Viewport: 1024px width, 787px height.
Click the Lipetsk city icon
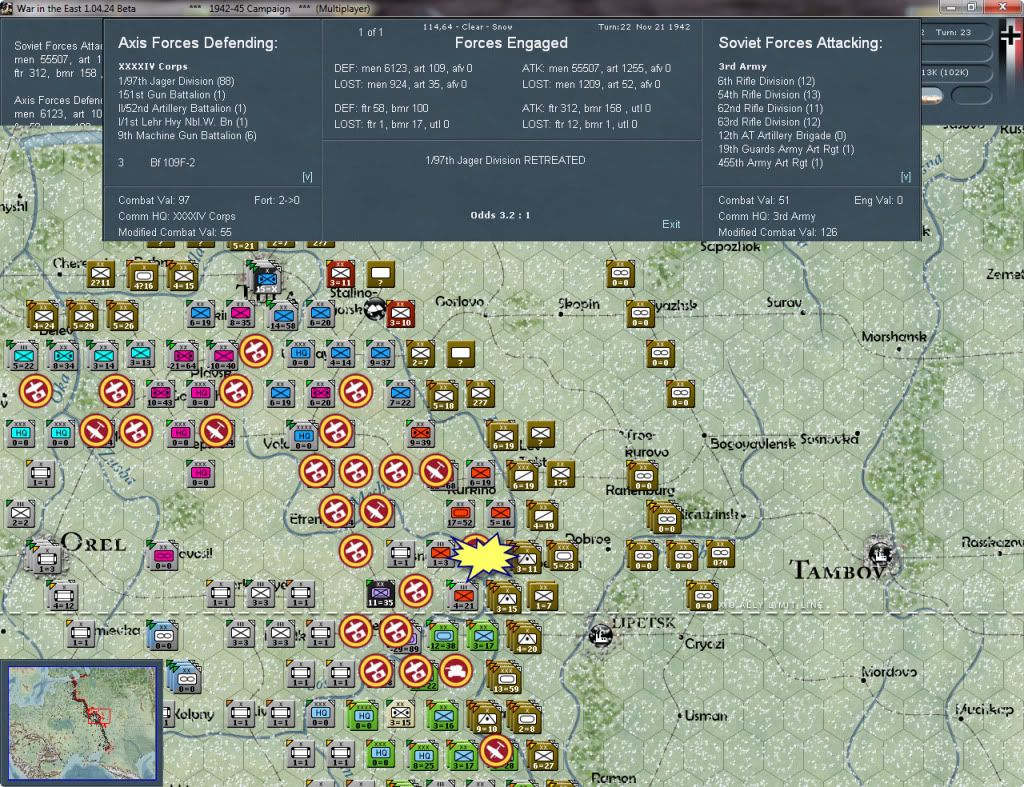pos(600,634)
